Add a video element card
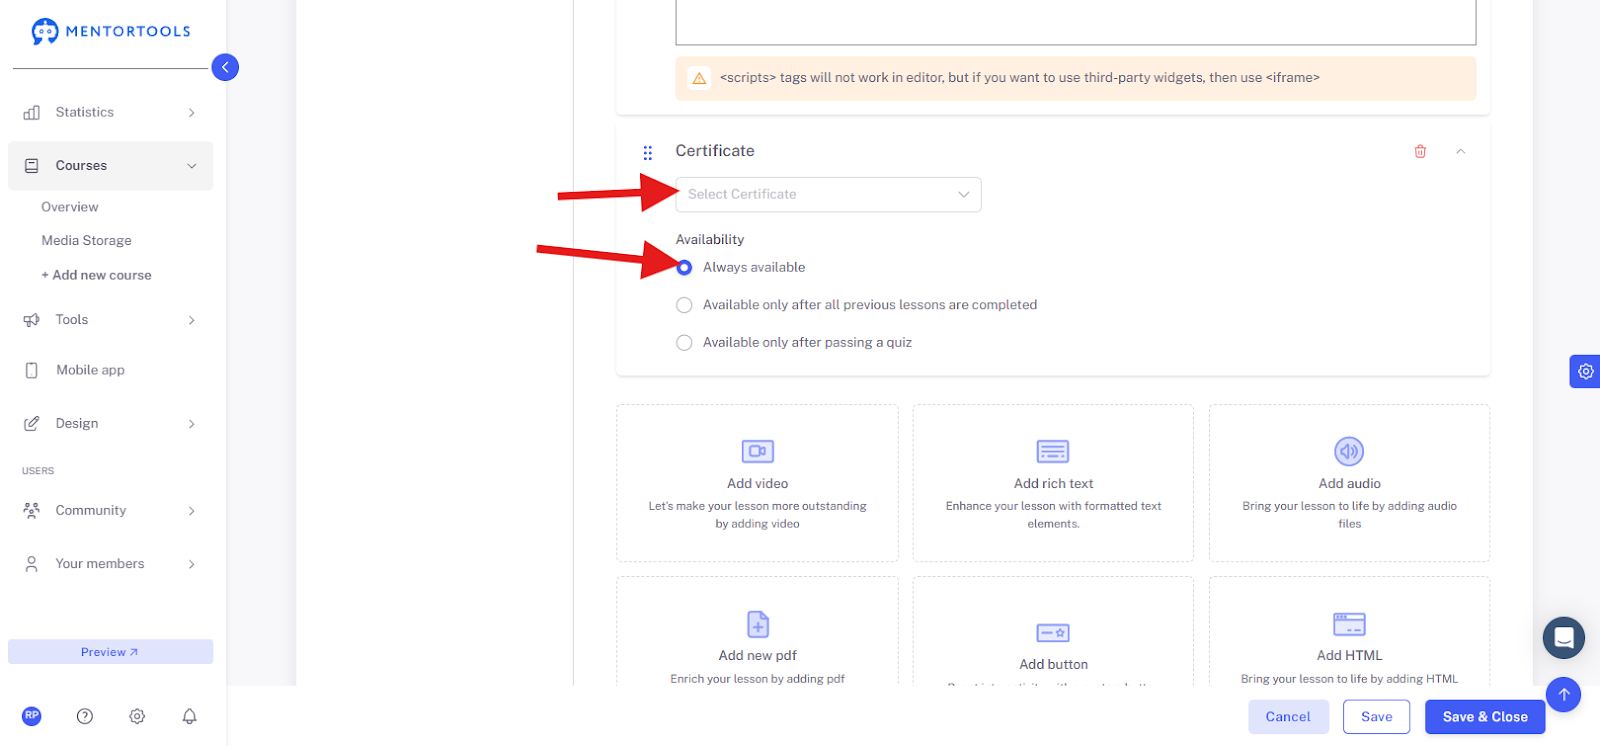Screen dimensions: 1600x746 point(757,483)
